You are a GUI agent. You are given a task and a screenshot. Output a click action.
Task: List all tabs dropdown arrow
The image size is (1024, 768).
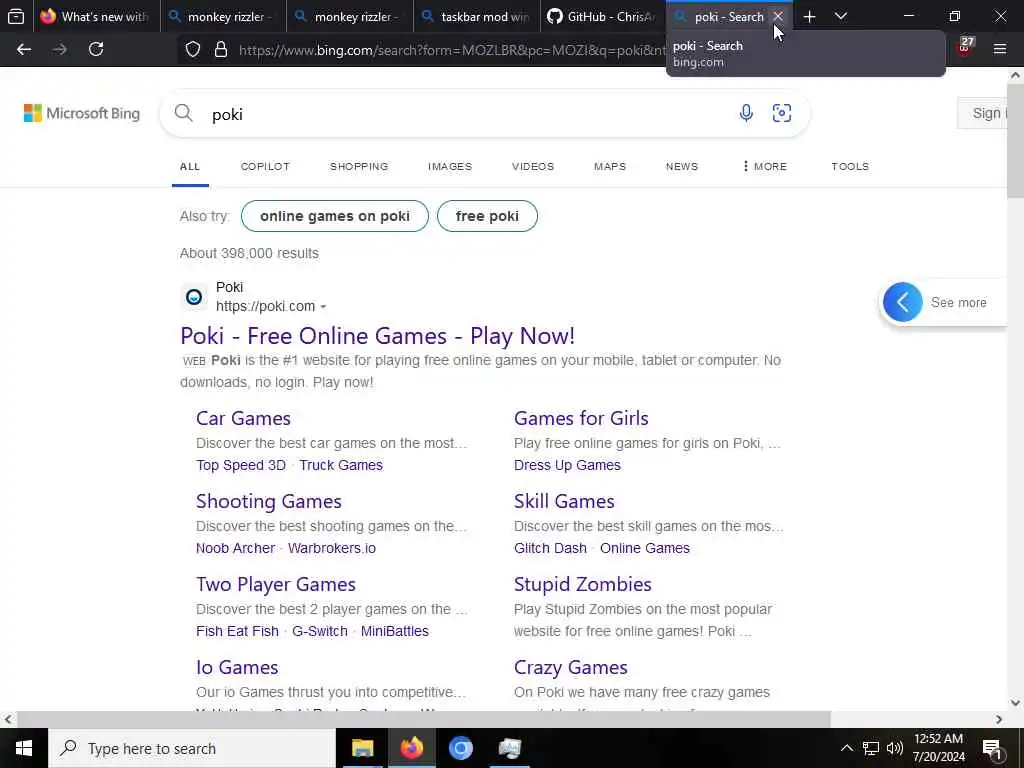coord(841,16)
